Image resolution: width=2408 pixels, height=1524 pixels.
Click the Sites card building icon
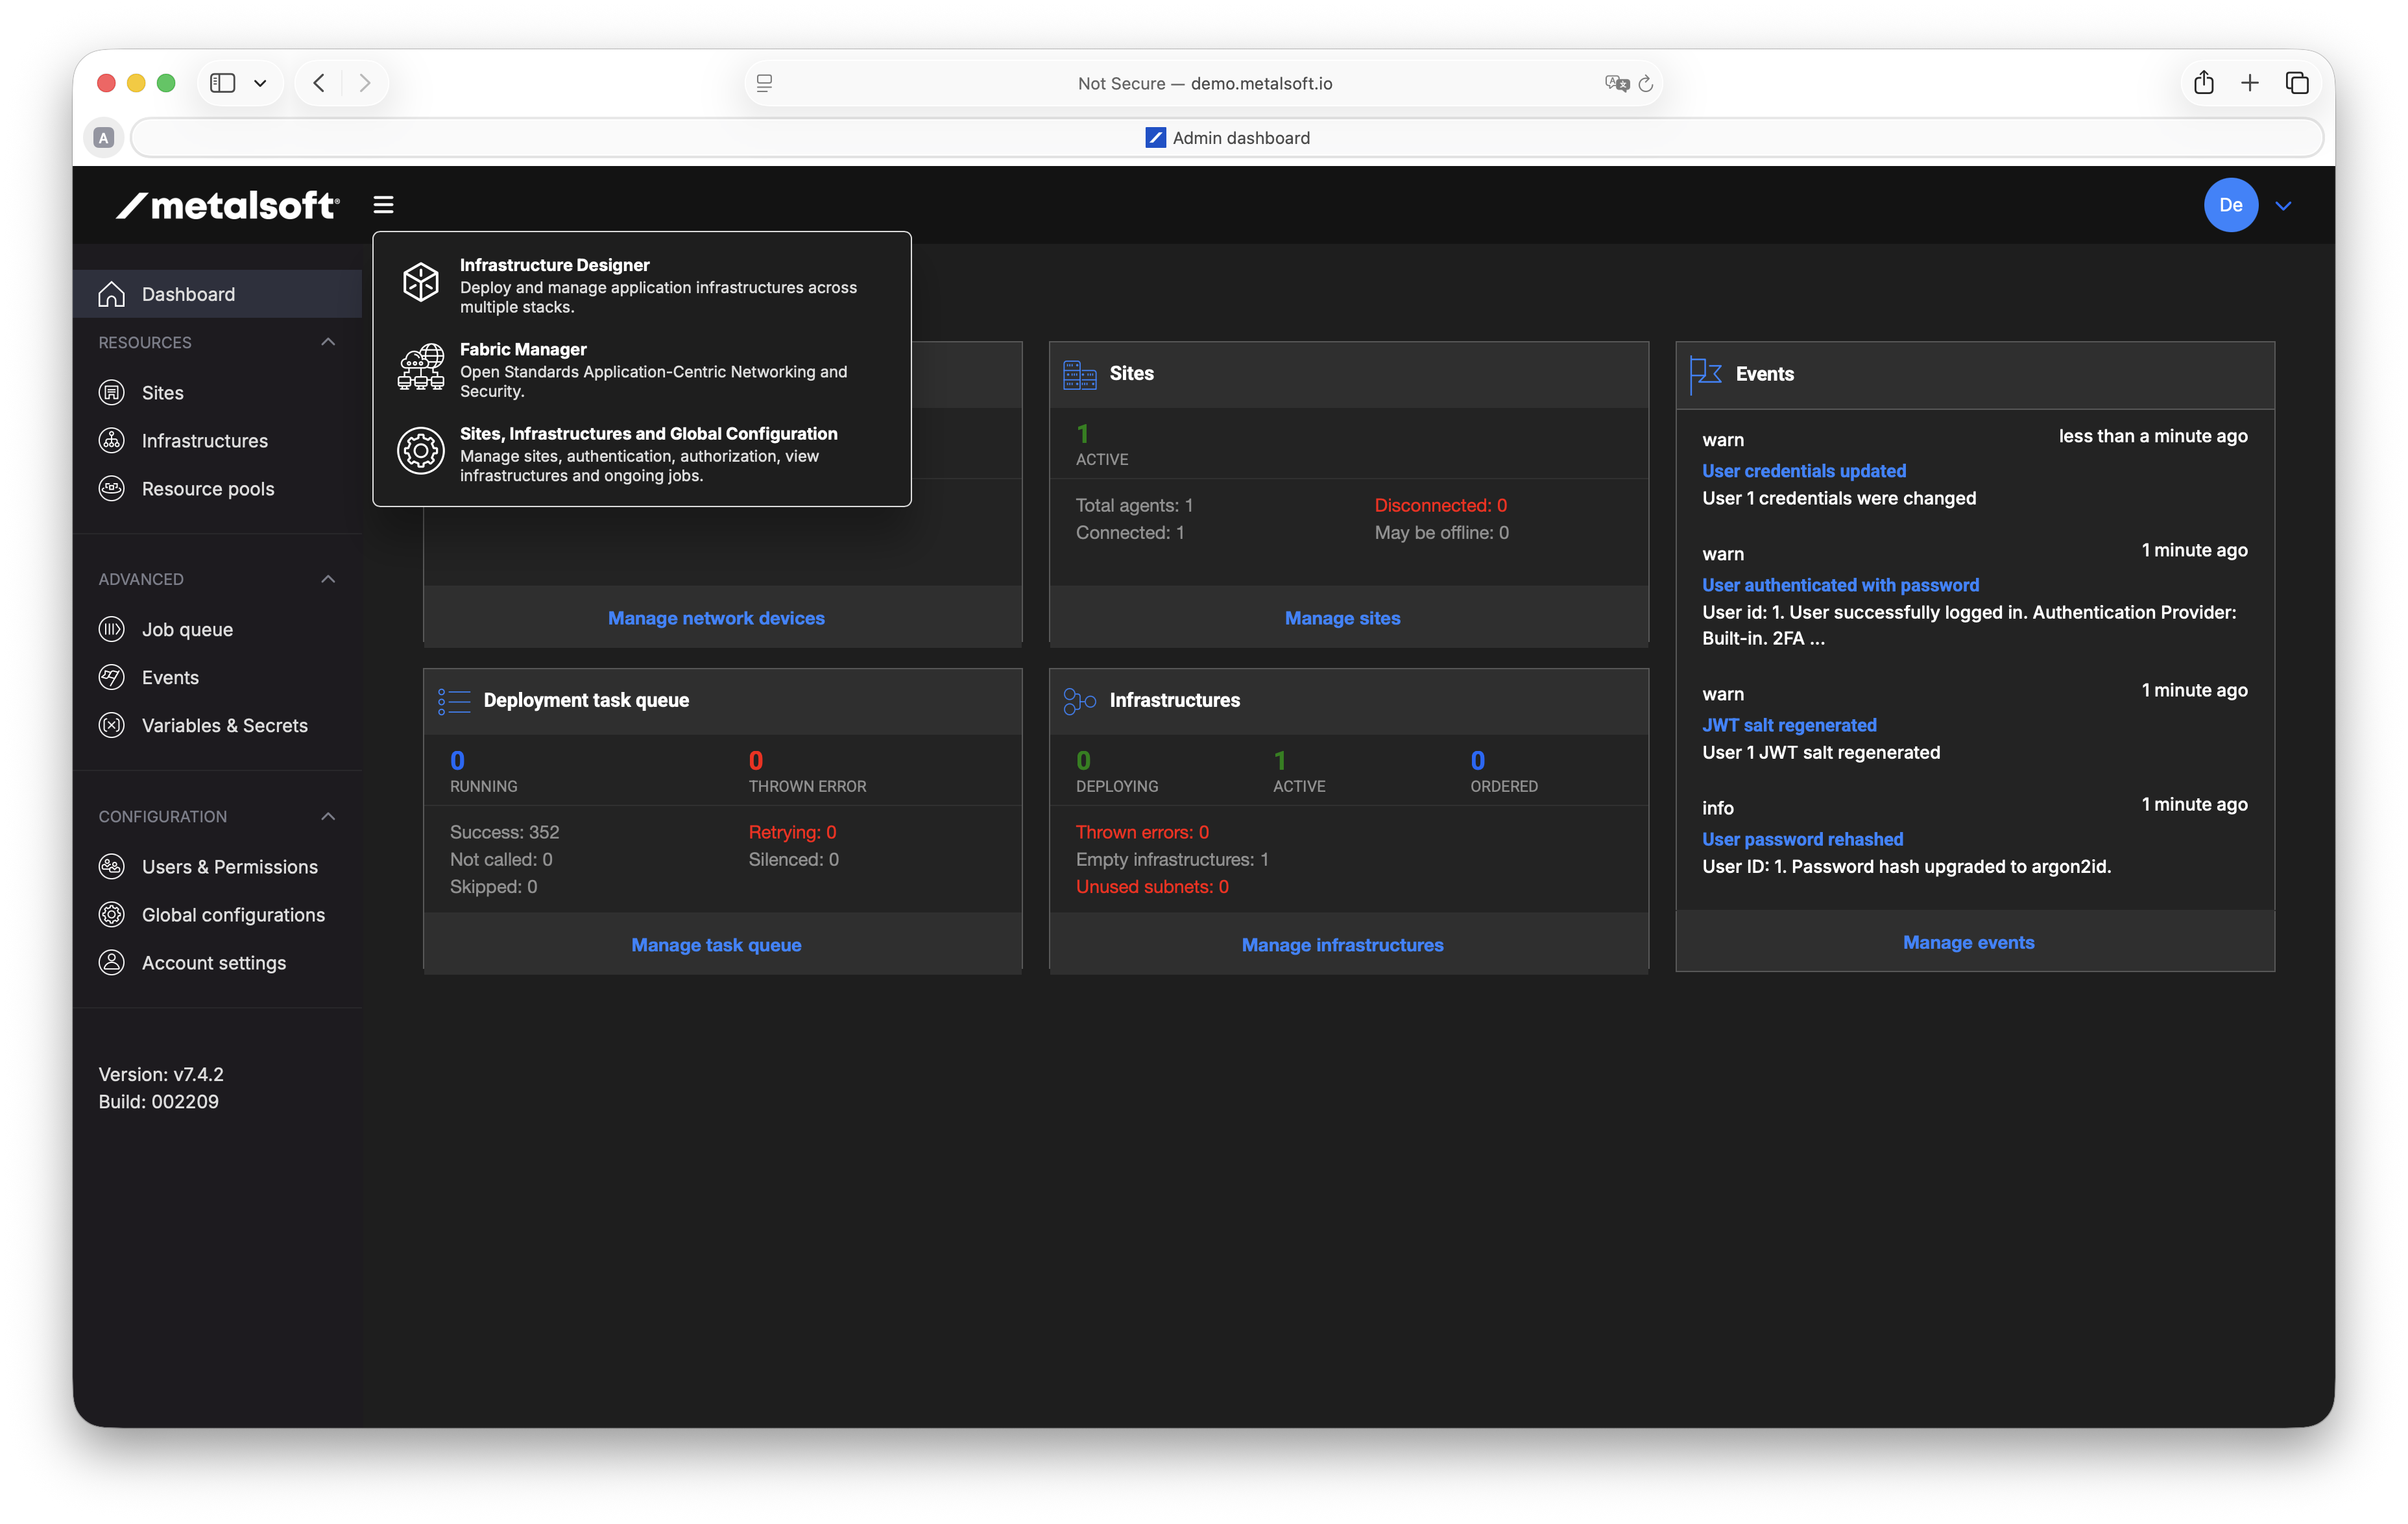coord(1080,374)
